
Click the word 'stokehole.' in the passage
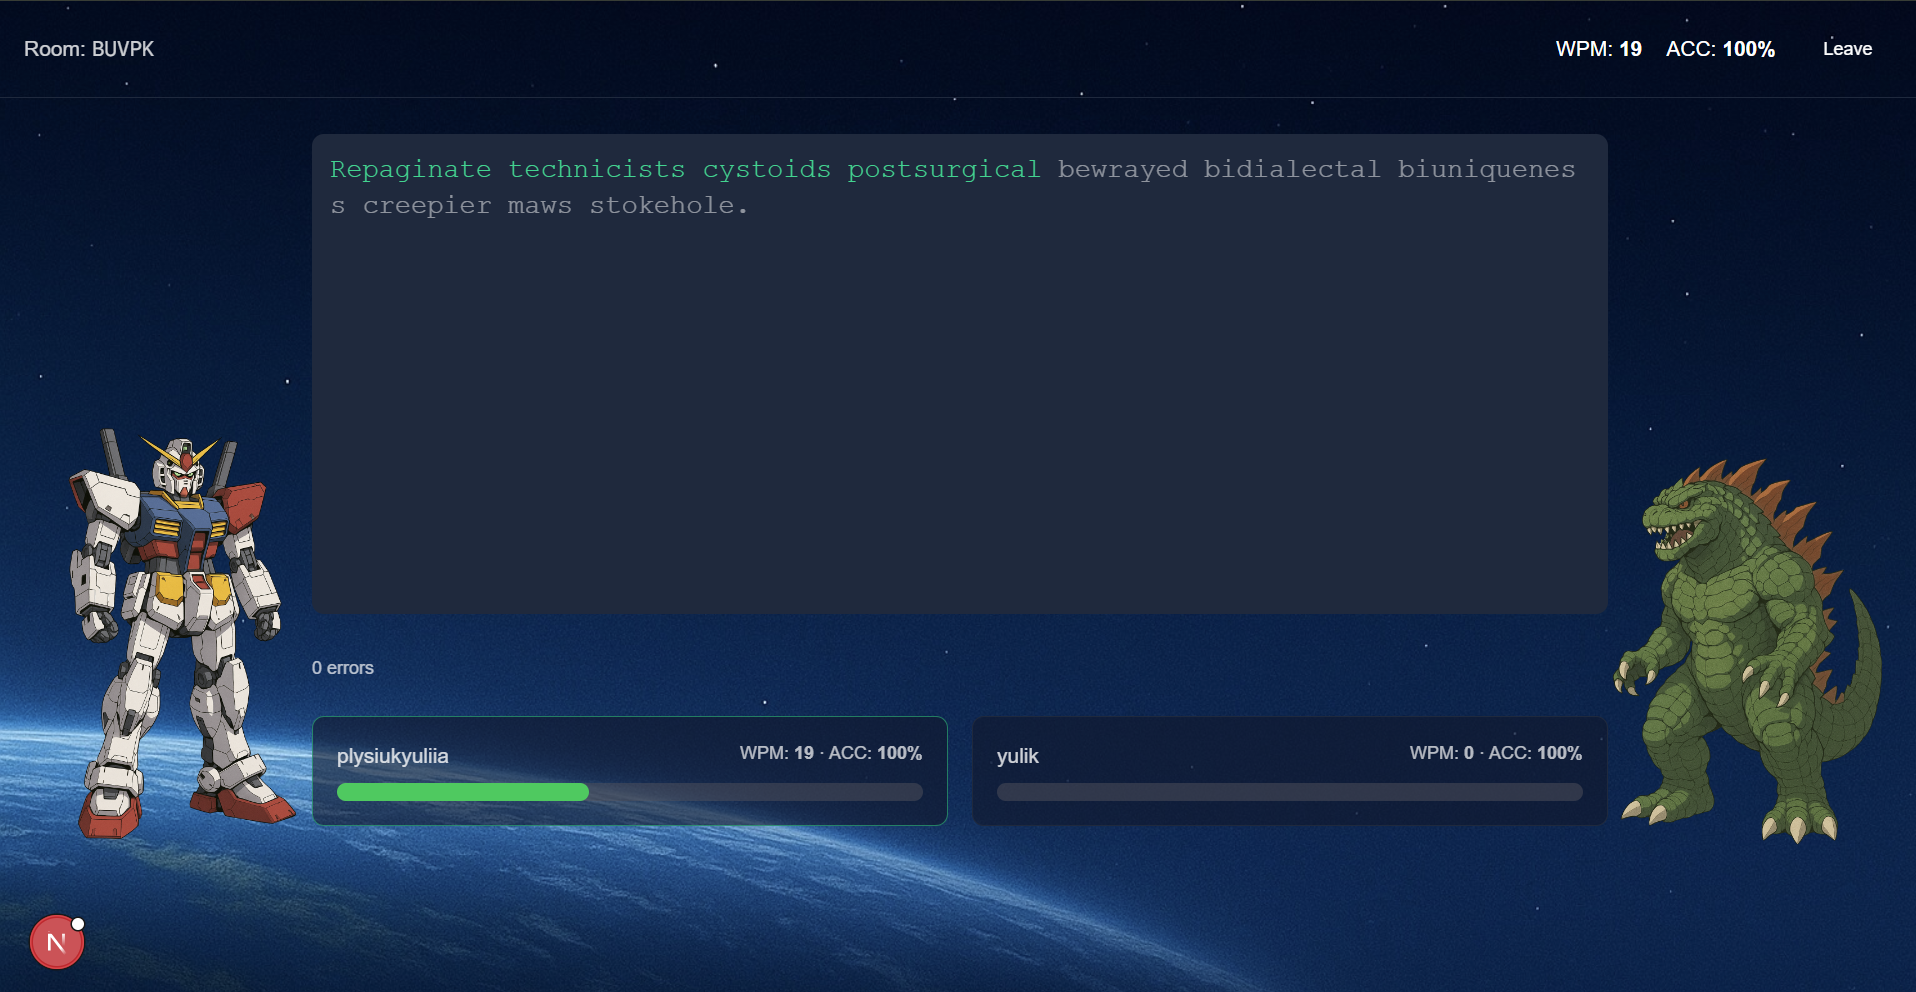[x=669, y=206]
